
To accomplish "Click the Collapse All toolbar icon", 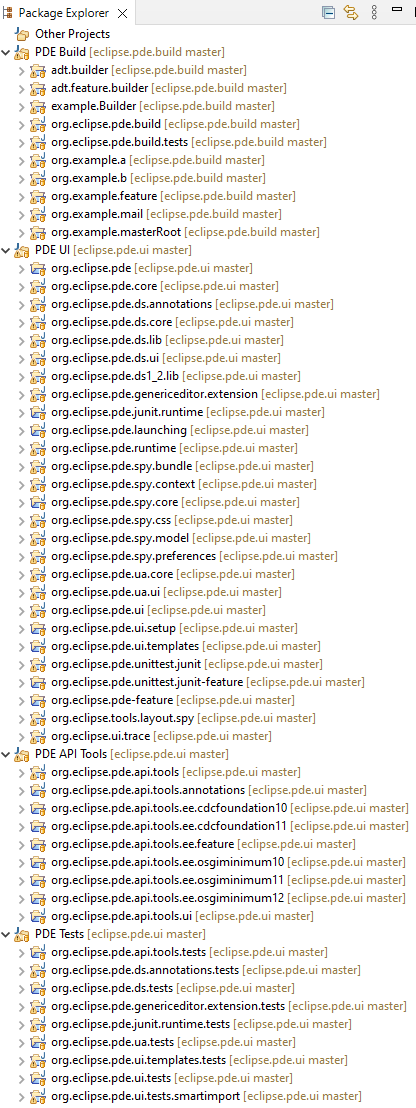I will (x=328, y=12).
